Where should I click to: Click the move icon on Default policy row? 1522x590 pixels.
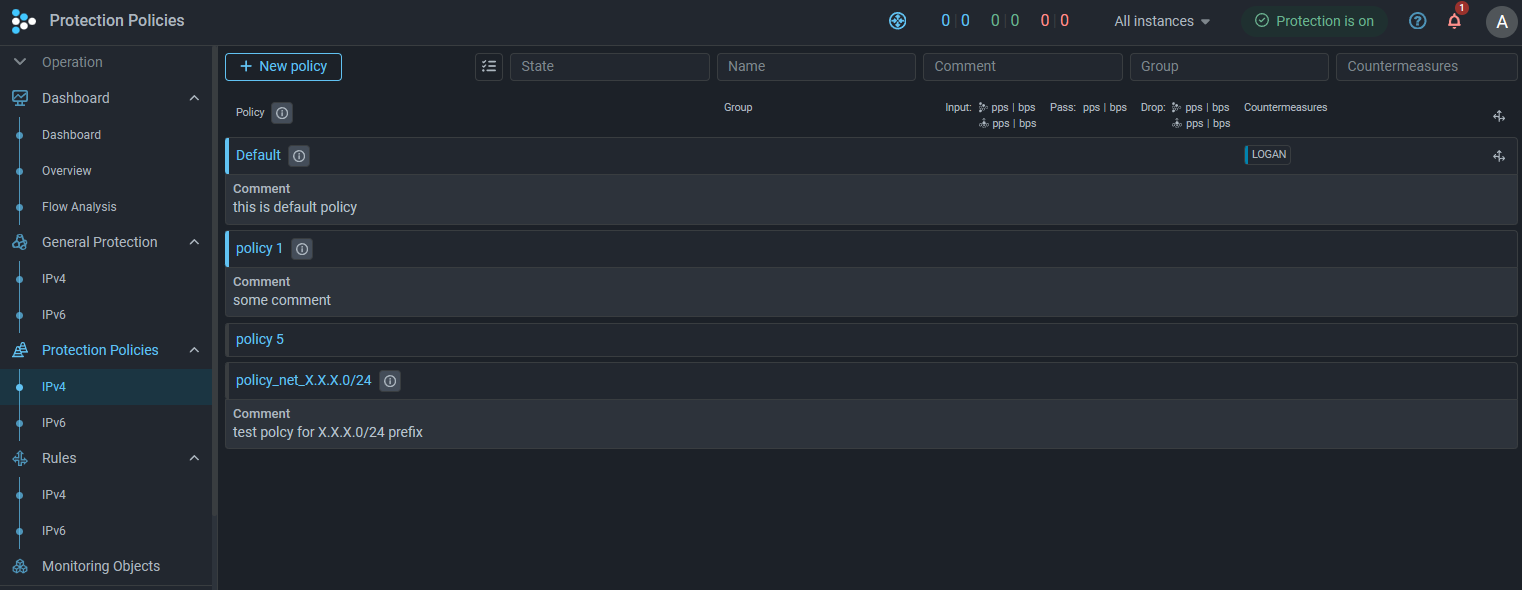click(1499, 156)
